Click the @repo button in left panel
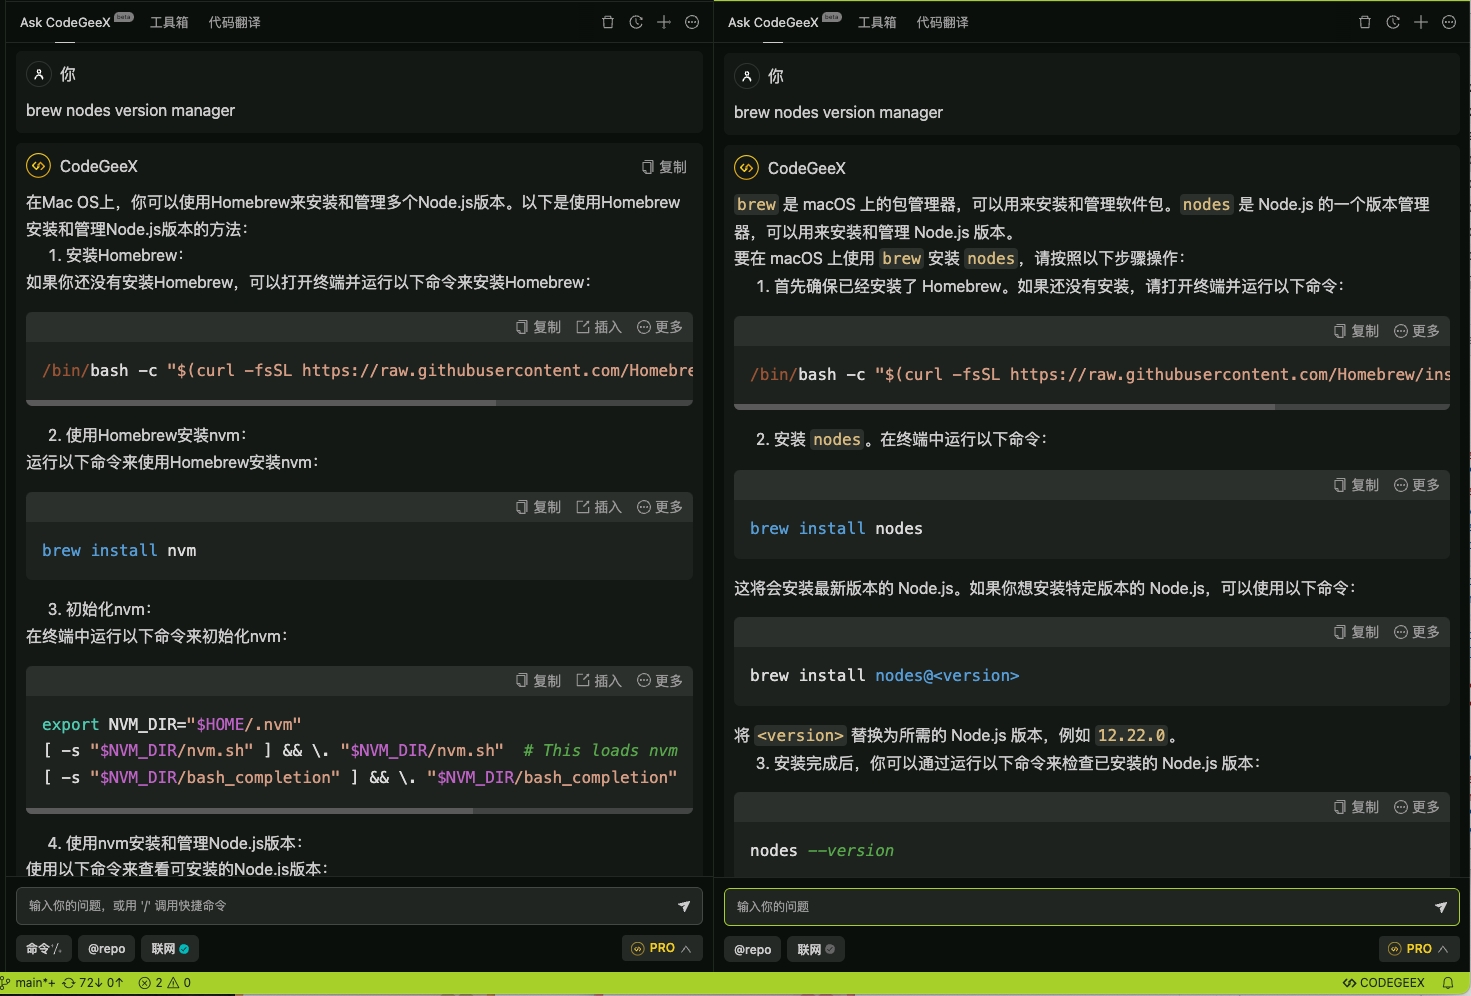 click(106, 948)
